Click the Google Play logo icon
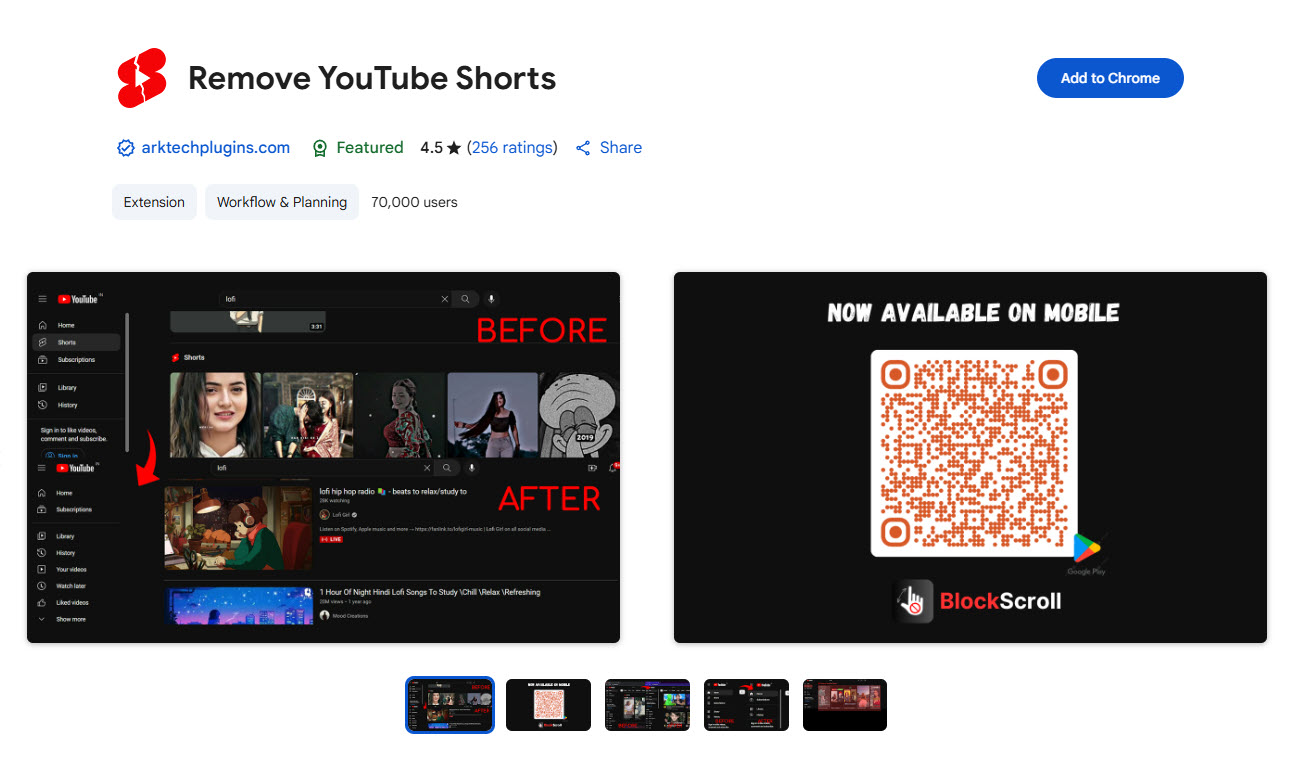Viewport: 1295px width, 782px height. click(x=1086, y=548)
